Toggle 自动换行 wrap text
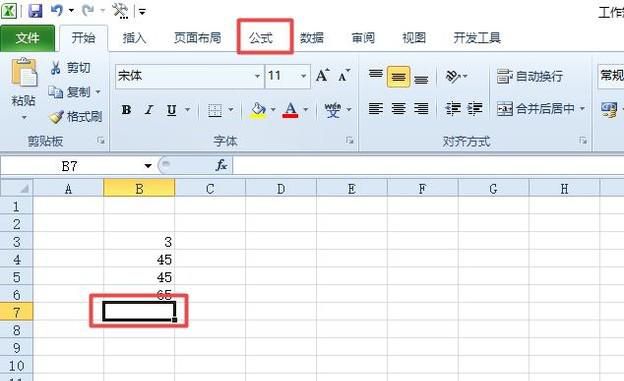The height and width of the screenshot is (381, 624). 530,76
